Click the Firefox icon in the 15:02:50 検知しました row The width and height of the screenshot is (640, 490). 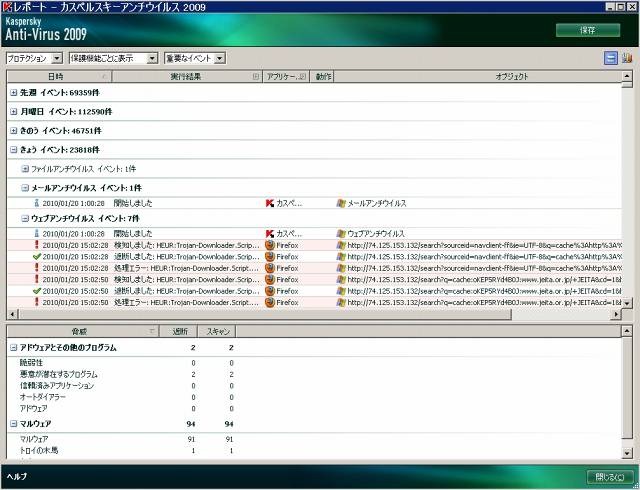tap(269, 279)
